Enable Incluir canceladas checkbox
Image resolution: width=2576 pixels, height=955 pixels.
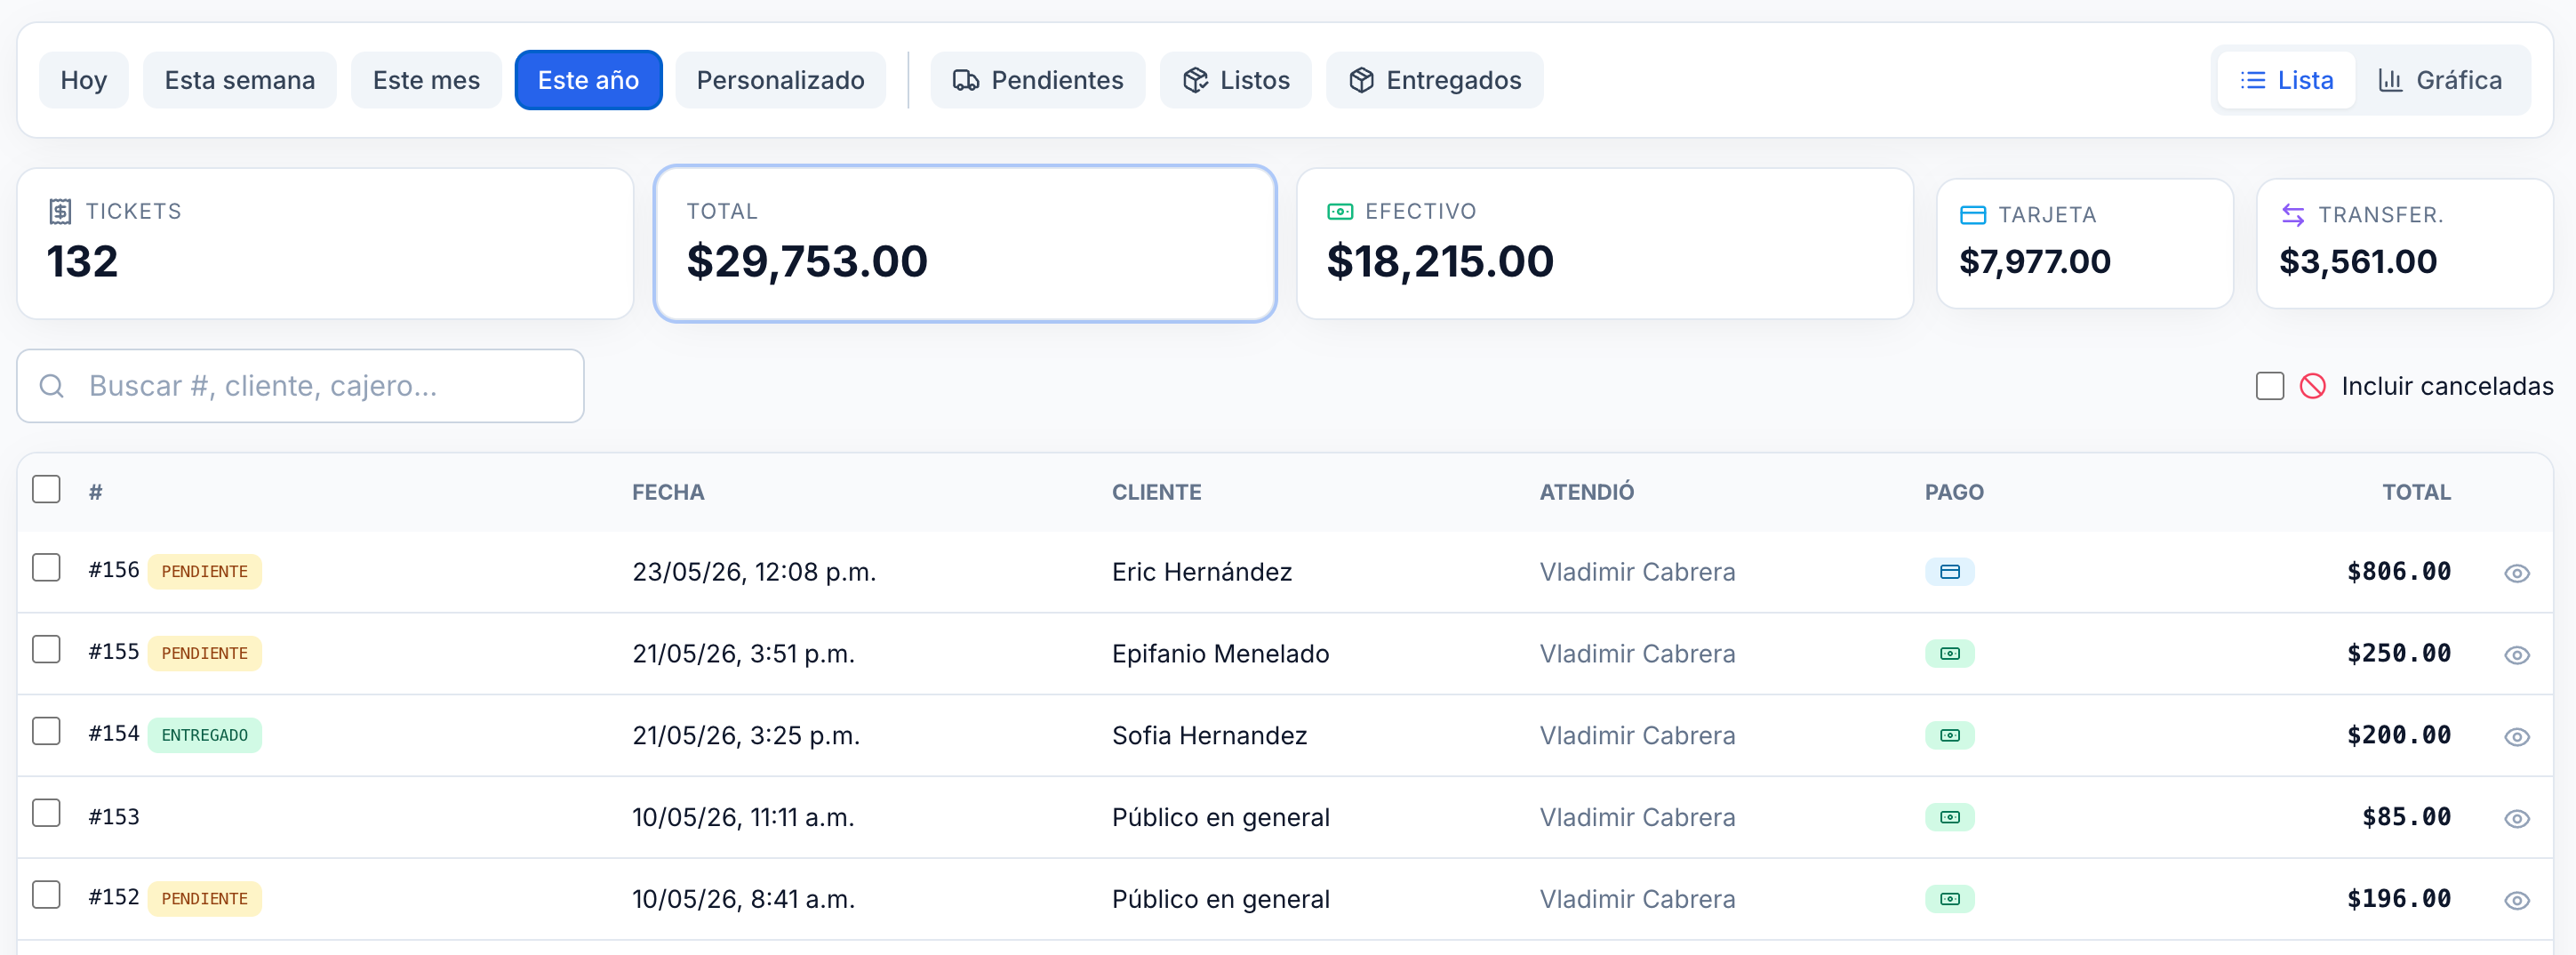tap(2269, 386)
